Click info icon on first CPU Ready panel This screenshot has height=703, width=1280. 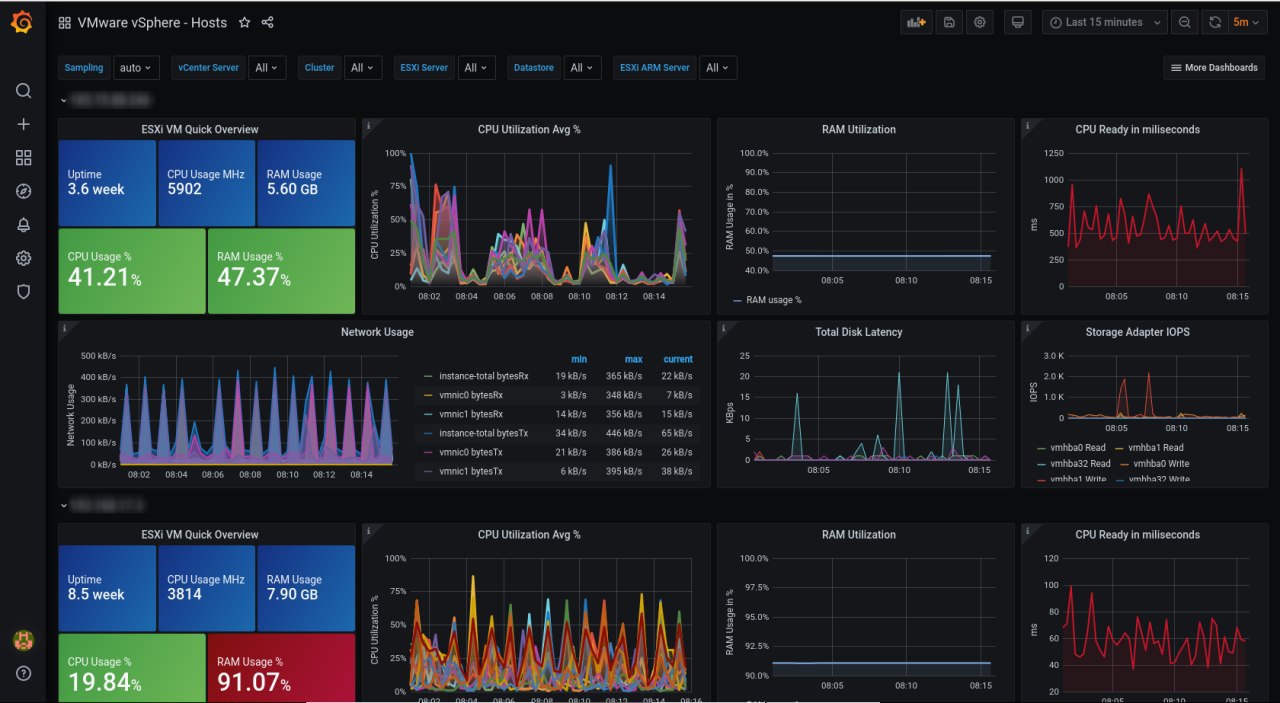pyautogui.click(x=1028, y=126)
